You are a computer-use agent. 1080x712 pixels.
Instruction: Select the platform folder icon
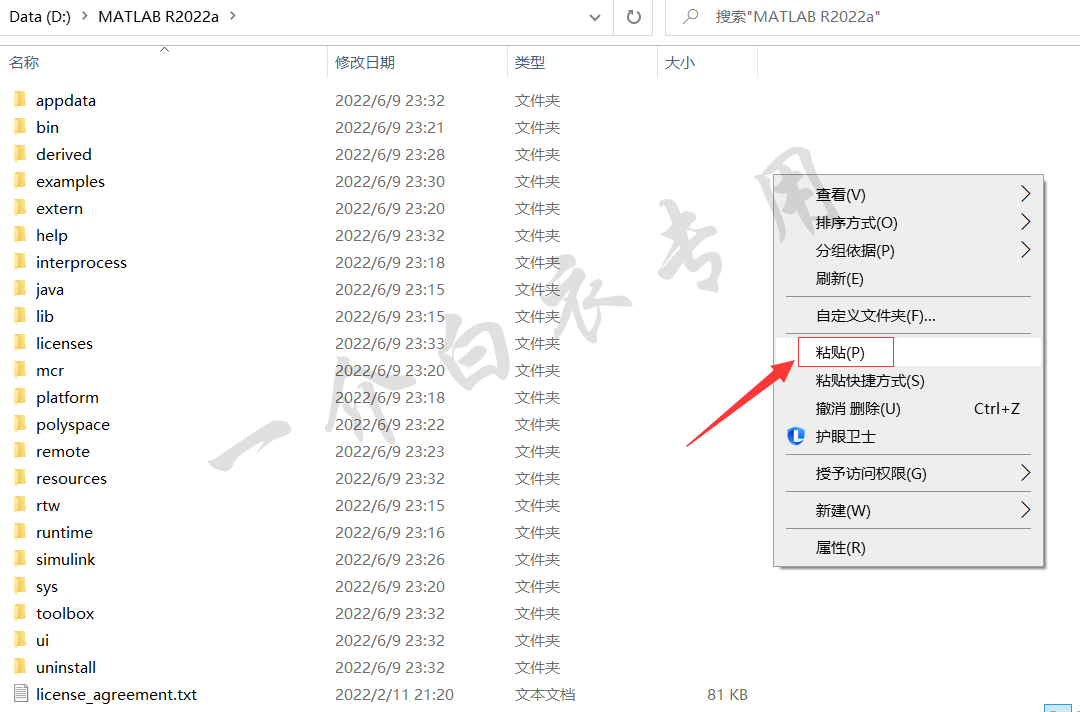coord(20,397)
